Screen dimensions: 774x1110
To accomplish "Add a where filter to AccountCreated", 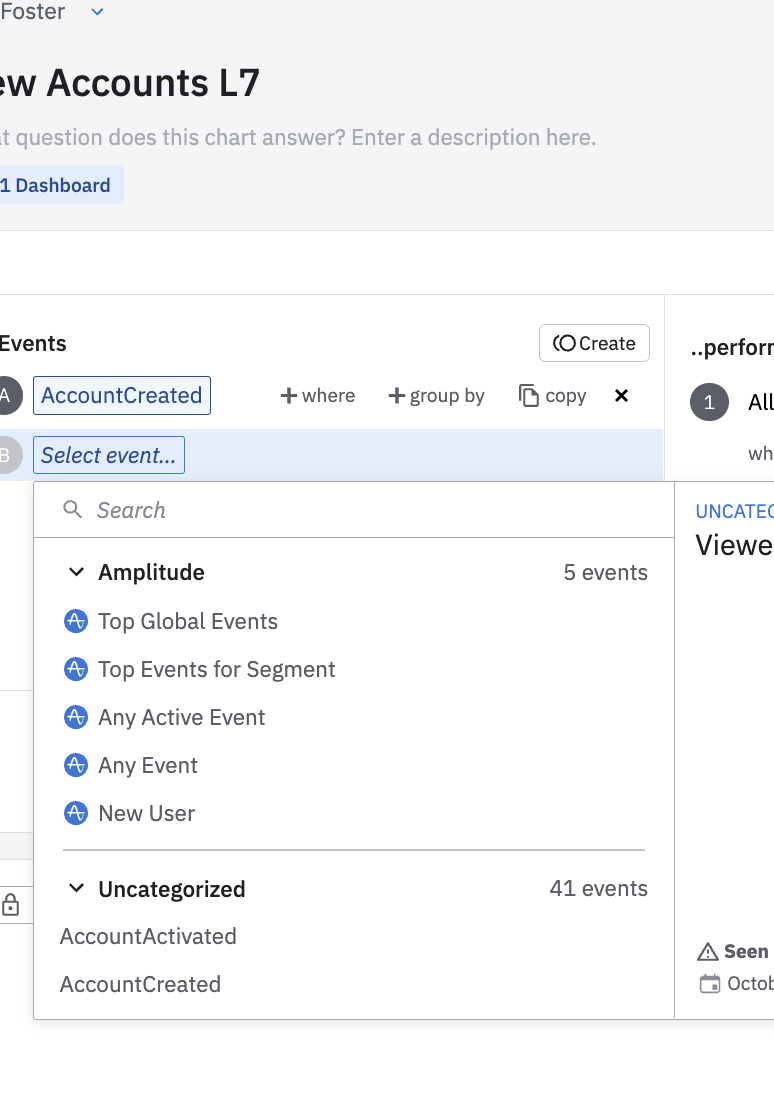I will click(318, 396).
